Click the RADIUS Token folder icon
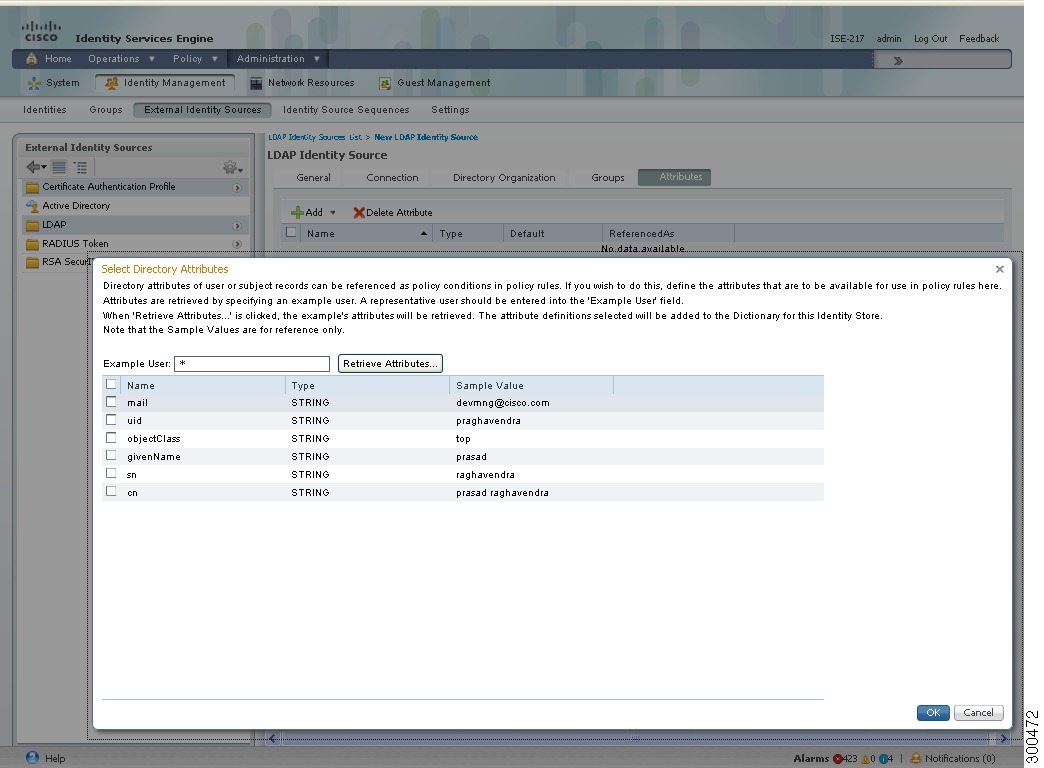Image resolution: width=1044 pixels, height=768 pixels. coord(32,244)
